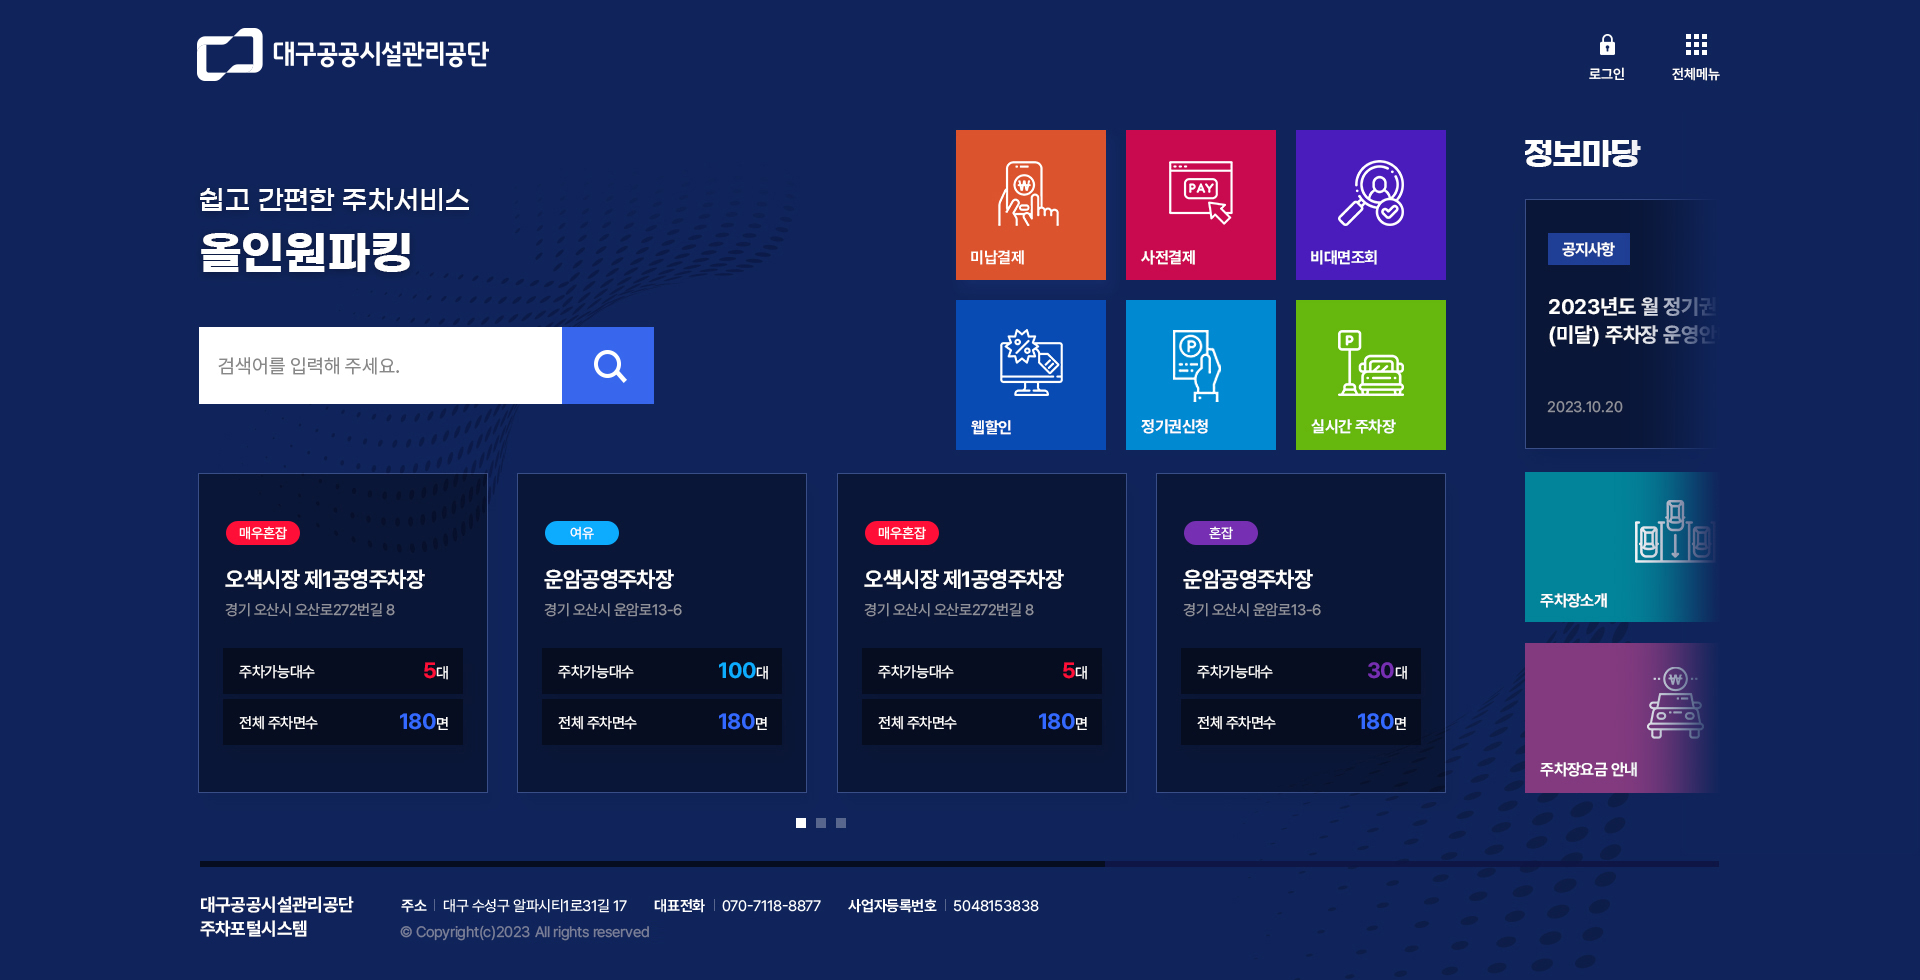Open the 정기권신청 (season ticket) icon
Viewport: 1920px width, 980px height.
pos(1200,374)
